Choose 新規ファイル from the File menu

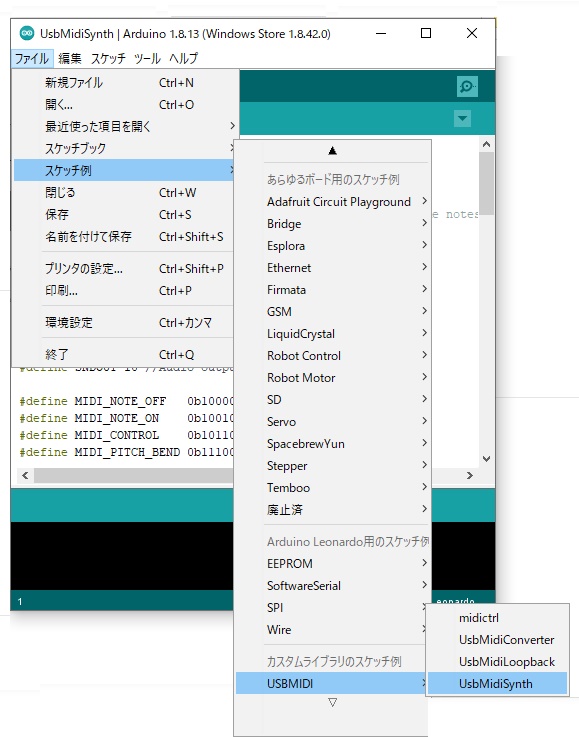pyautogui.click(x=126, y=83)
